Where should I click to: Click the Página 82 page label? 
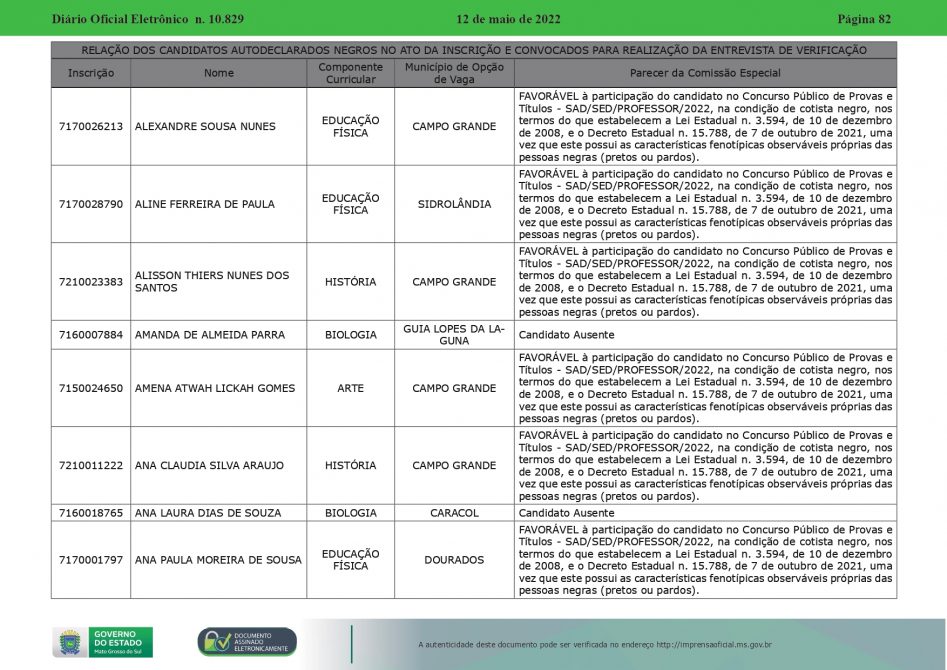(863, 19)
